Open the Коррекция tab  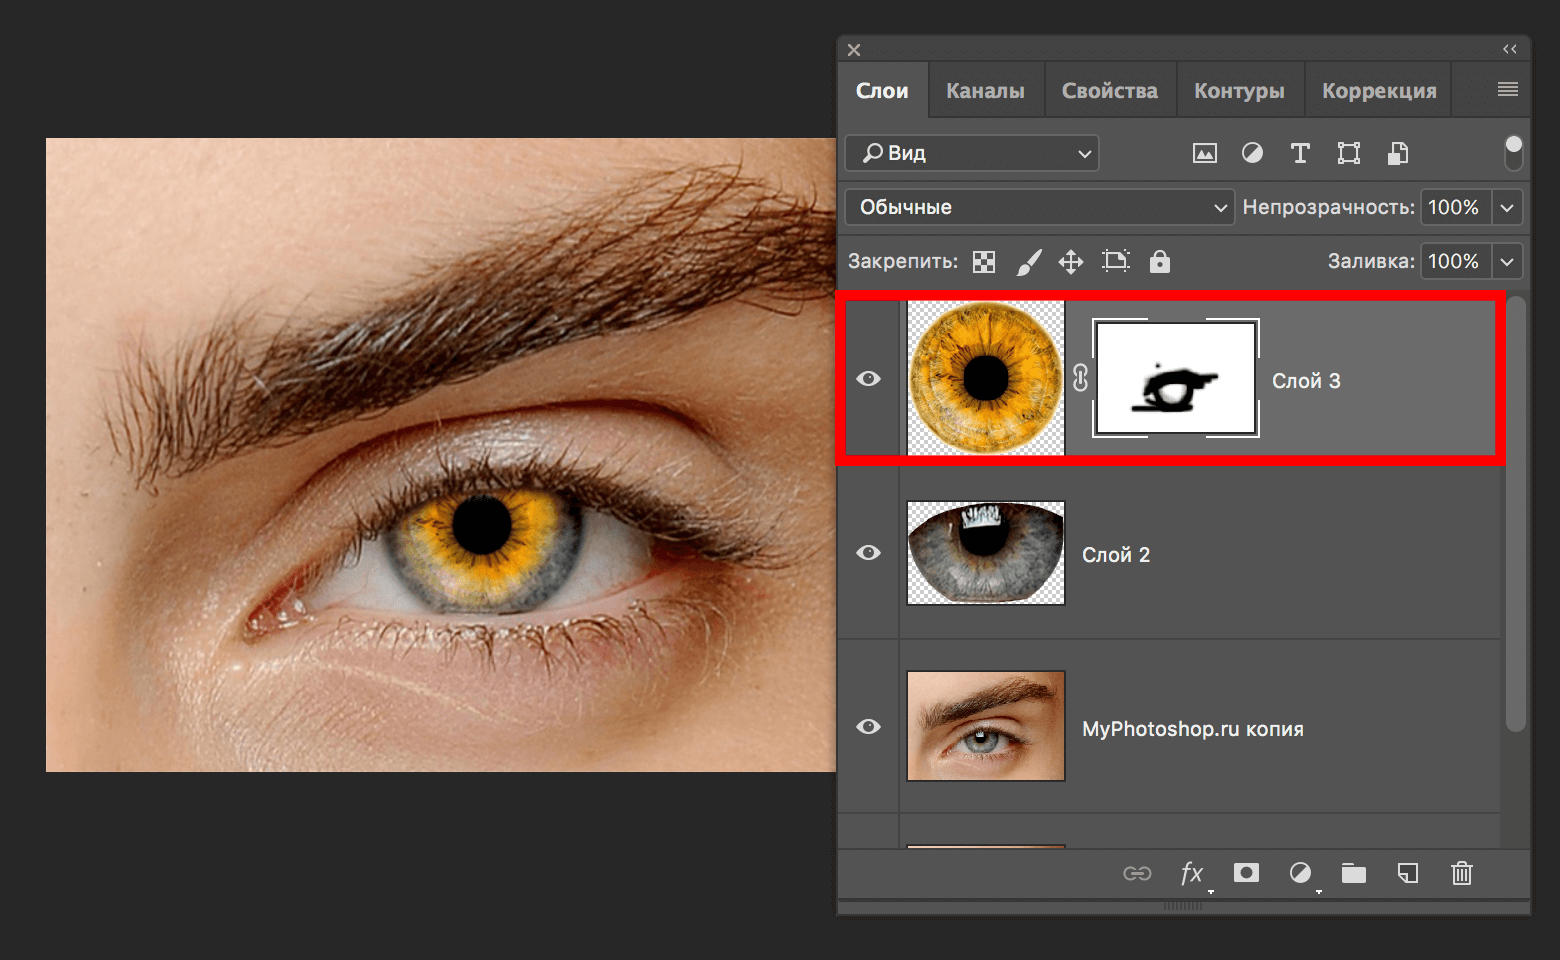1377,89
